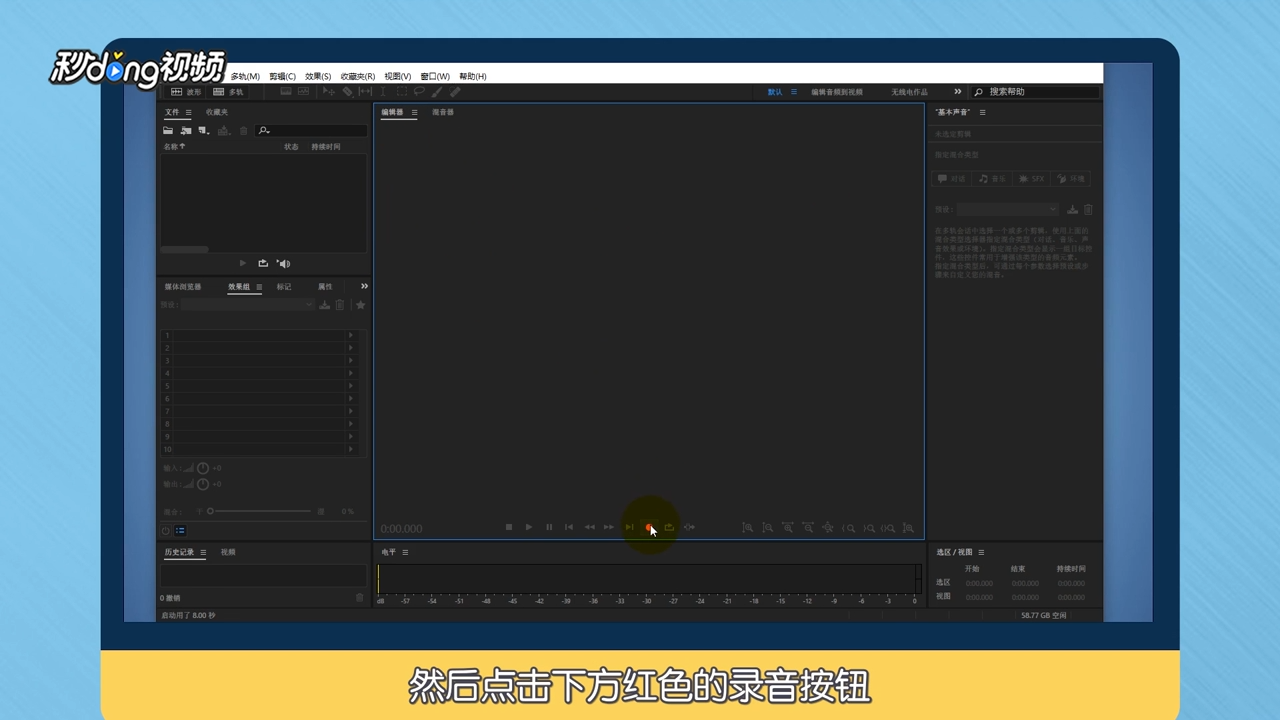Select the Marquee Selection tool
The image size is (1280, 720).
(x=402, y=91)
